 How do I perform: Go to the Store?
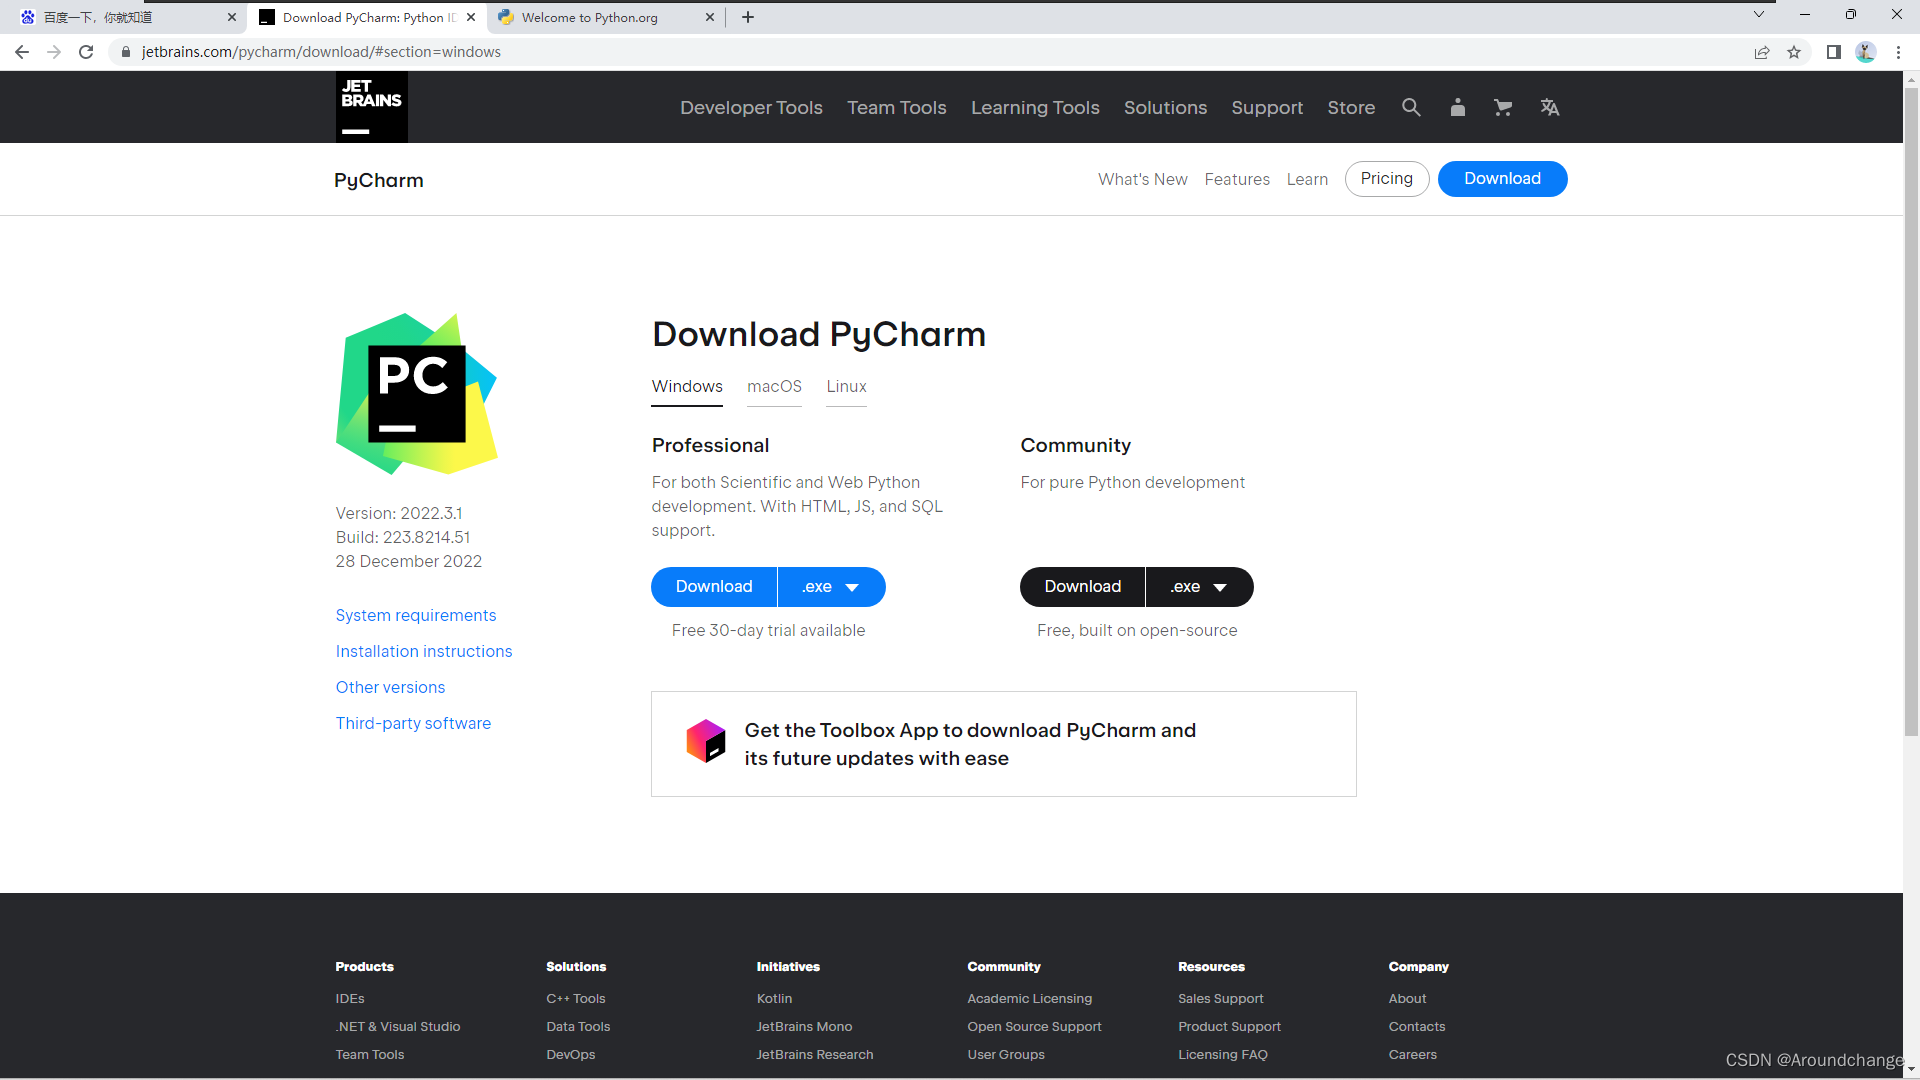coord(1351,107)
